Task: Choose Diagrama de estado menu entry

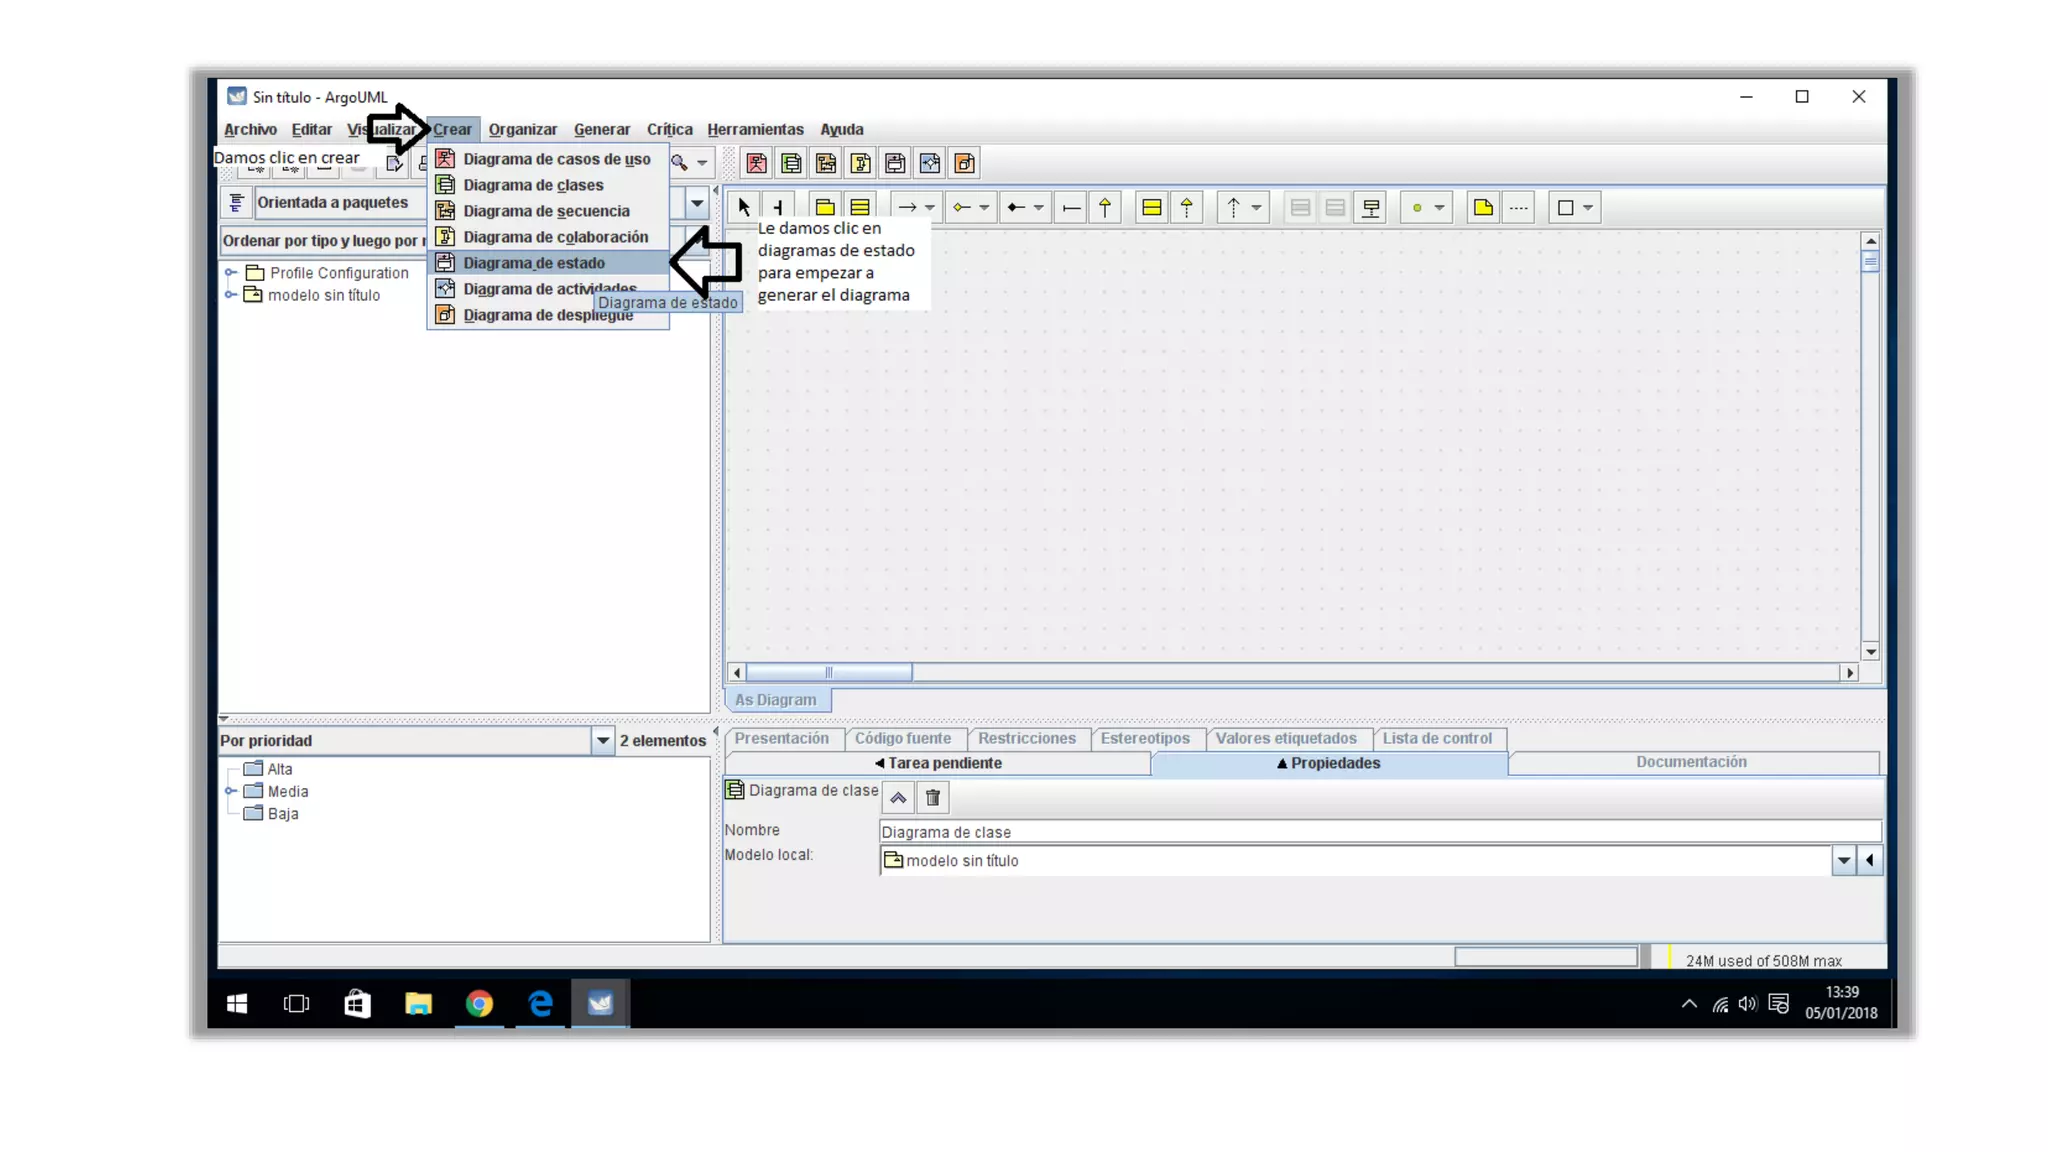Action: [x=534, y=263]
